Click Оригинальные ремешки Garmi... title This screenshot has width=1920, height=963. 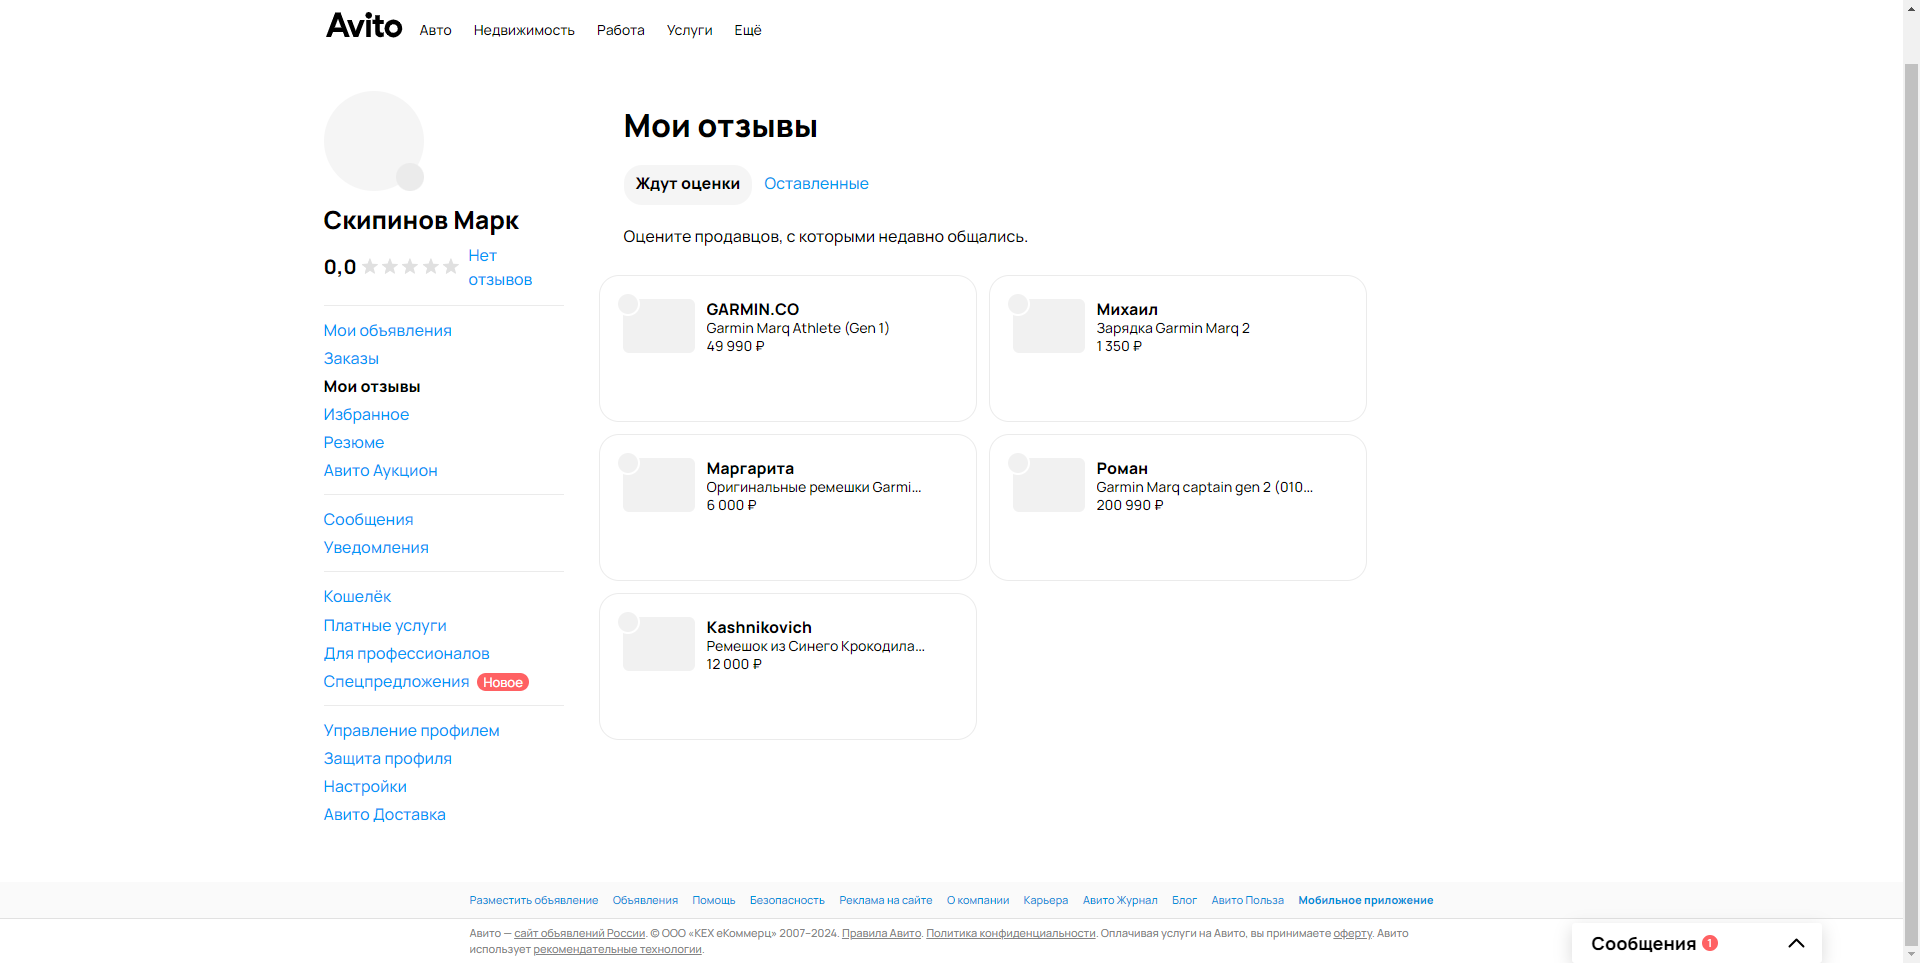pyautogui.click(x=814, y=487)
